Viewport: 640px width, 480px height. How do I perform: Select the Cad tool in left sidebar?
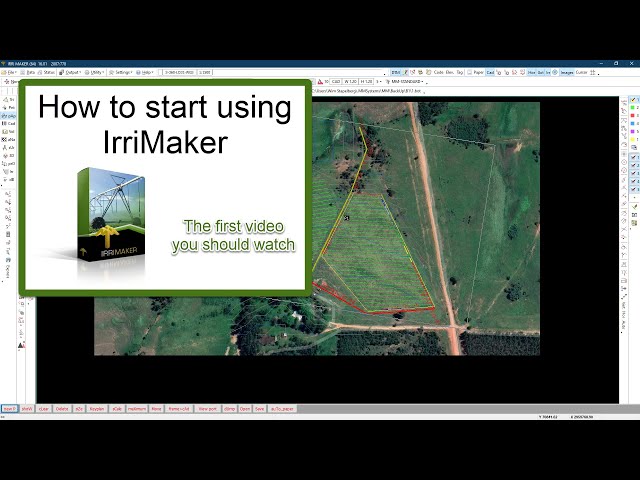[x=9, y=123]
